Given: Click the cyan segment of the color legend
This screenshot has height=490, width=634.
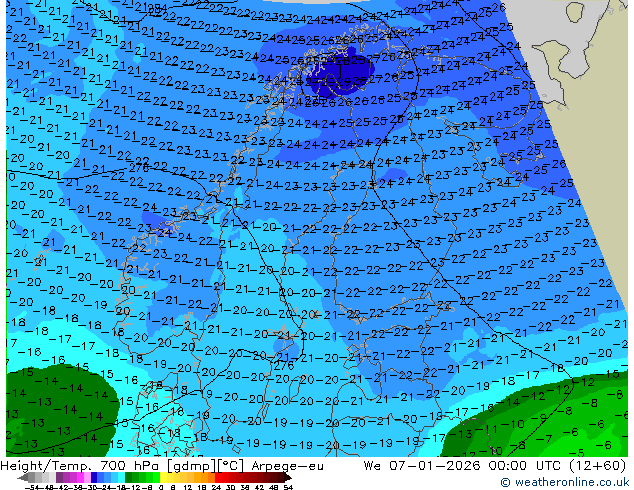Looking at the screenshot, I should 122,478.
